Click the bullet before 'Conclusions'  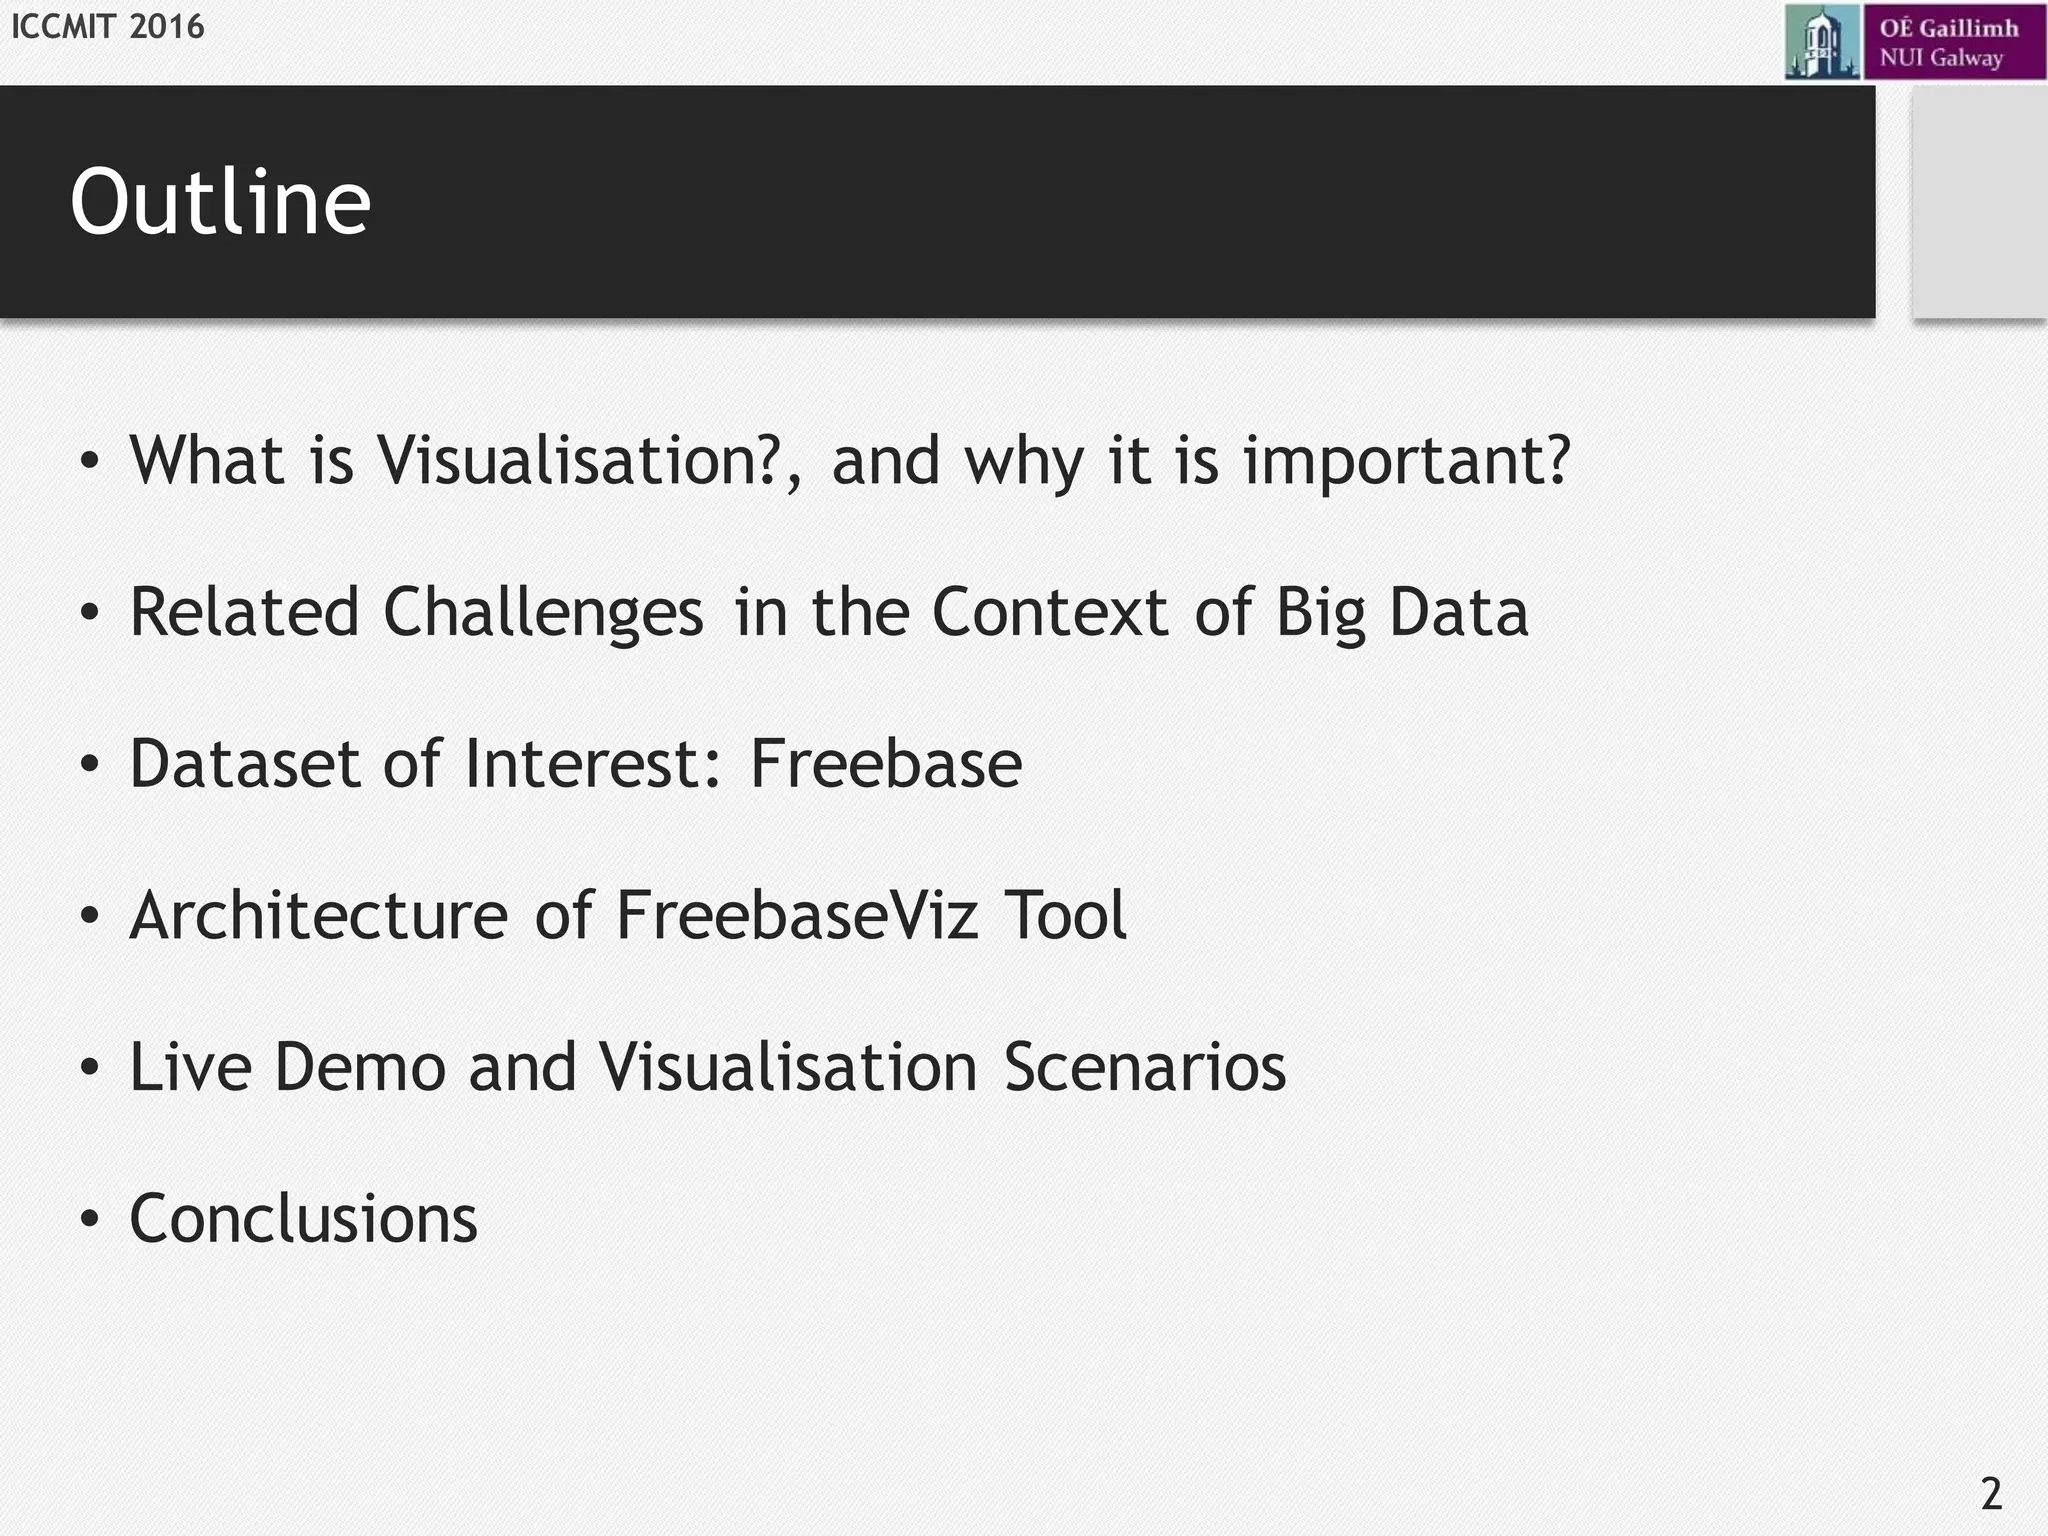pos(90,1220)
